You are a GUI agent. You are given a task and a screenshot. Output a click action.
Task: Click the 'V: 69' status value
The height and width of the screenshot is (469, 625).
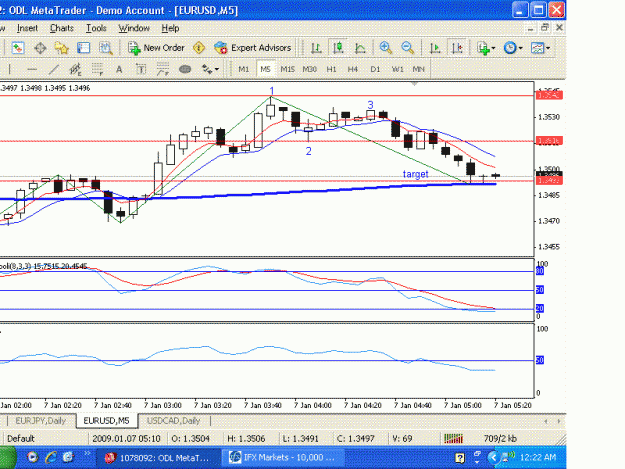point(402,439)
